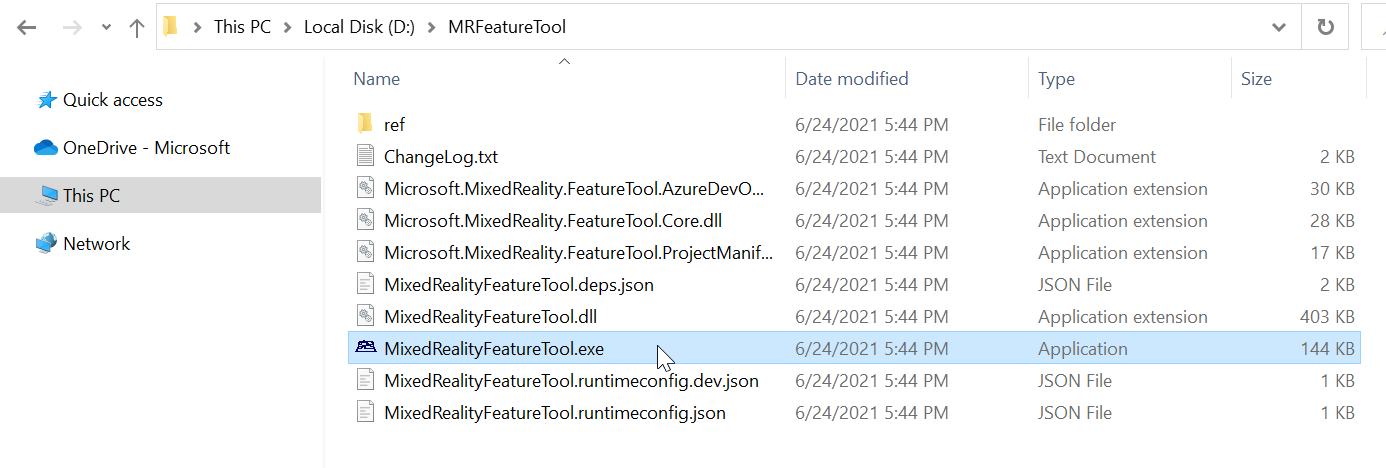Open OneDrive - Microsoft in sidebar
The width and height of the screenshot is (1386, 468).
click(146, 148)
